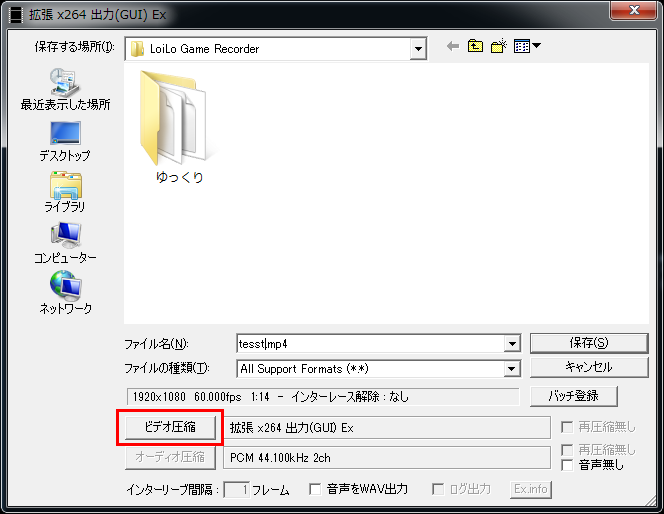Viewport: 664px width, 514px height.
Task: Create a new folder
Action: 498,46
